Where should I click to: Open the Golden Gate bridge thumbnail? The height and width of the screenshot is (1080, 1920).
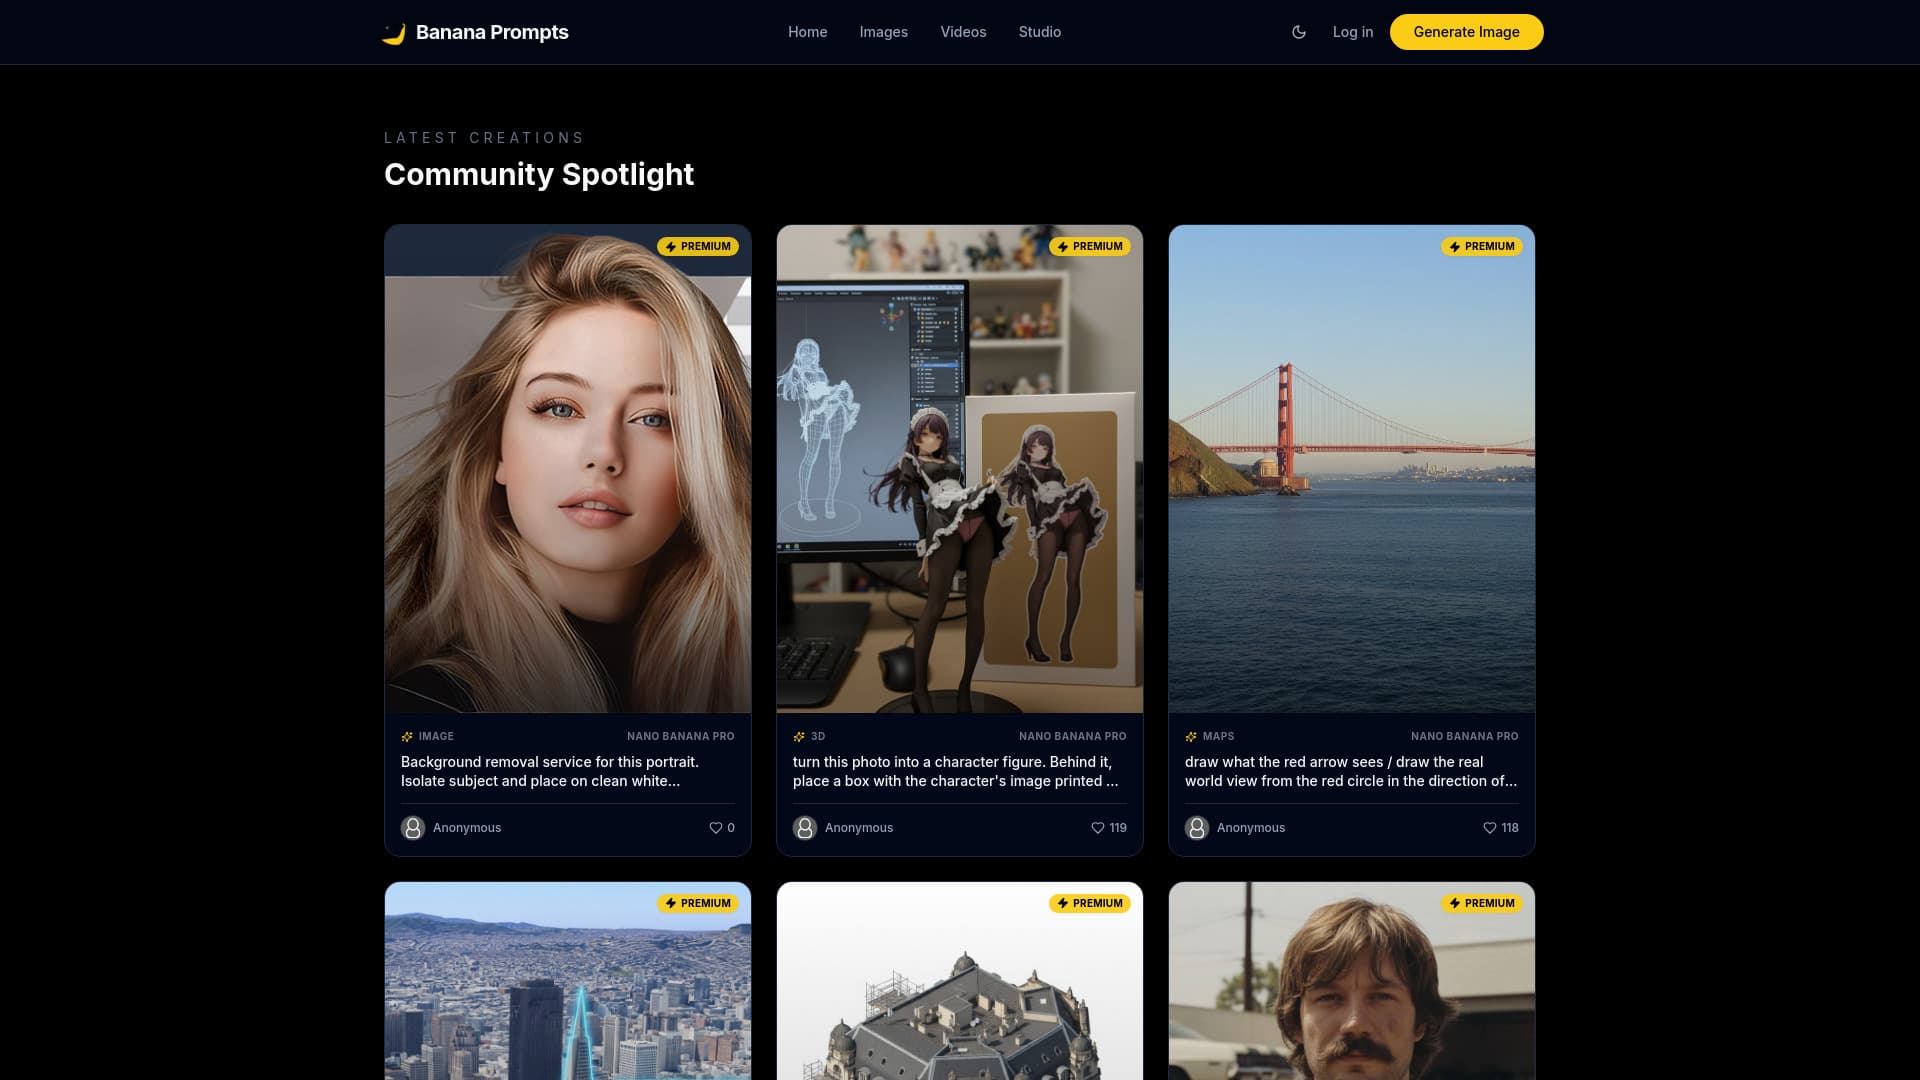pos(1351,470)
